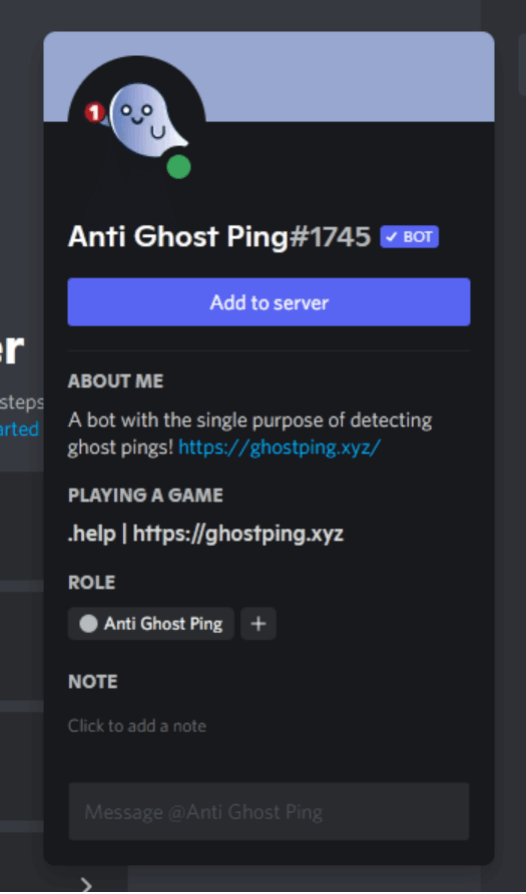Click the Anti Ghost Ping username text
Viewport: 526px width, 894px height.
(178, 237)
